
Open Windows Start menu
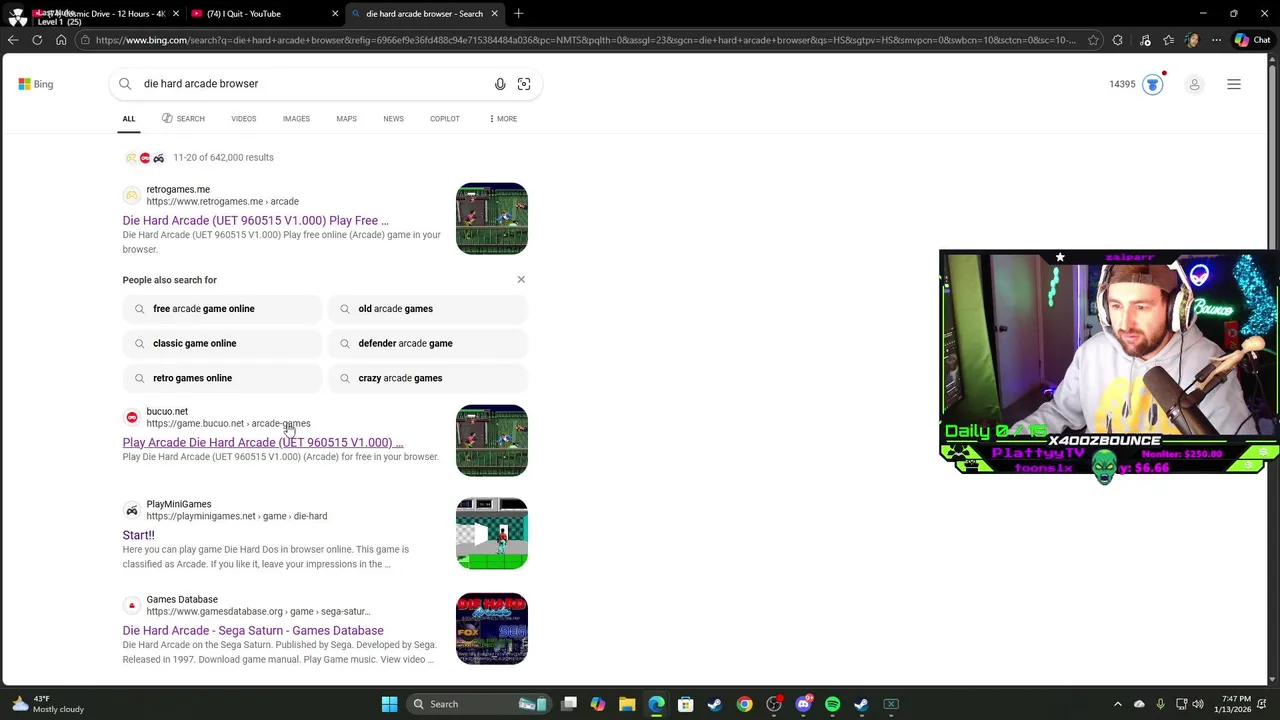(389, 704)
